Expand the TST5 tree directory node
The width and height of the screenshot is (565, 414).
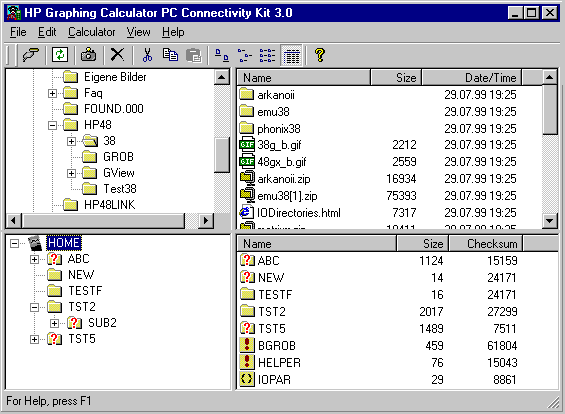click(34, 339)
